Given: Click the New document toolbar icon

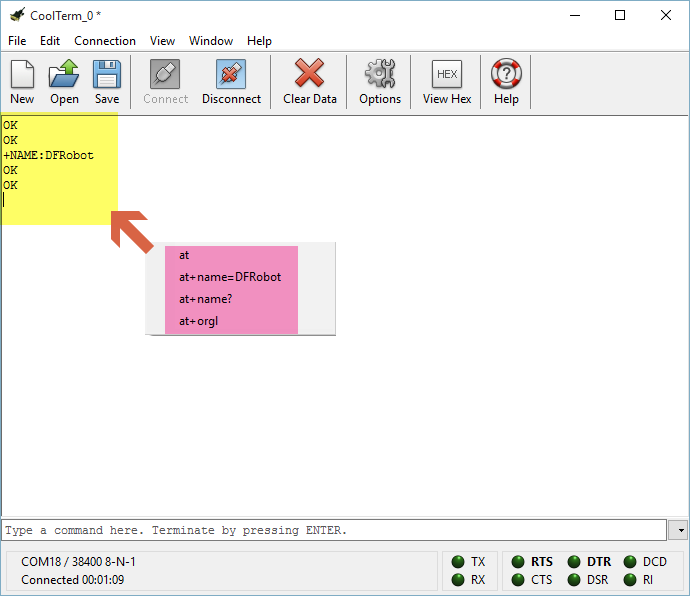Looking at the screenshot, I should coord(22,74).
